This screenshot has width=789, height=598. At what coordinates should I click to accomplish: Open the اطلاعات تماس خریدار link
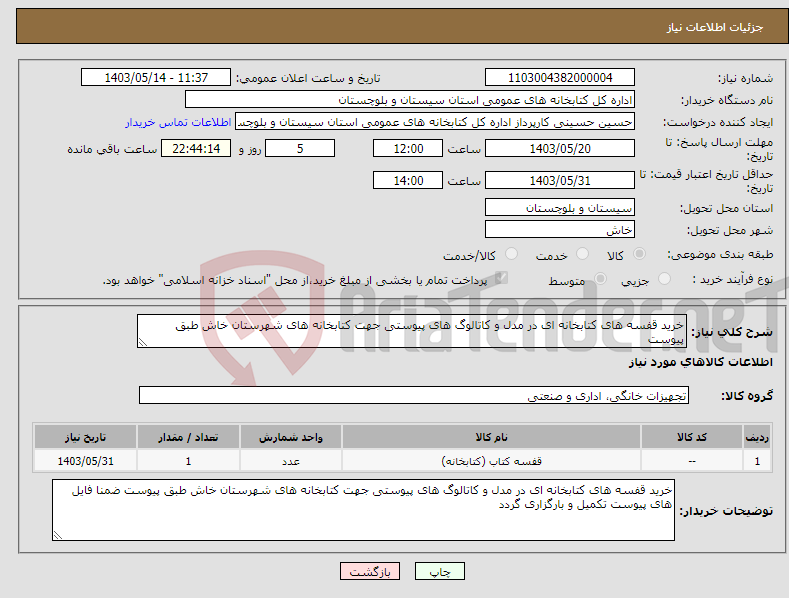[x=178, y=122]
